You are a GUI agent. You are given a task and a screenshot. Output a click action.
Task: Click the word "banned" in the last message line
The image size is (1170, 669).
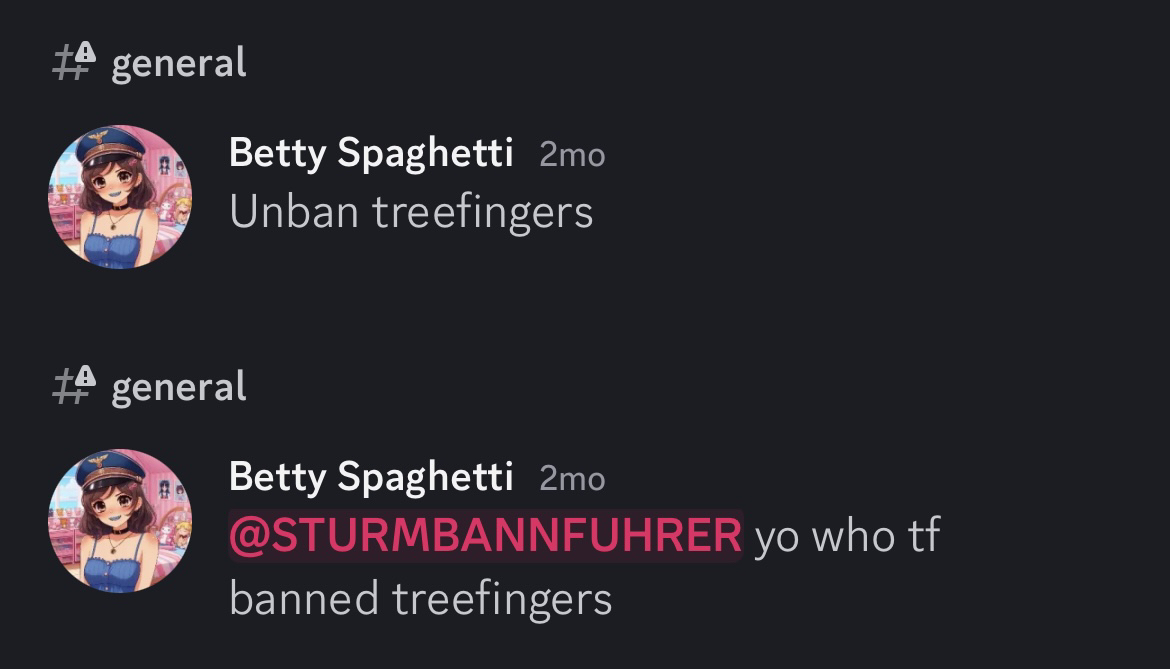[x=304, y=599]
